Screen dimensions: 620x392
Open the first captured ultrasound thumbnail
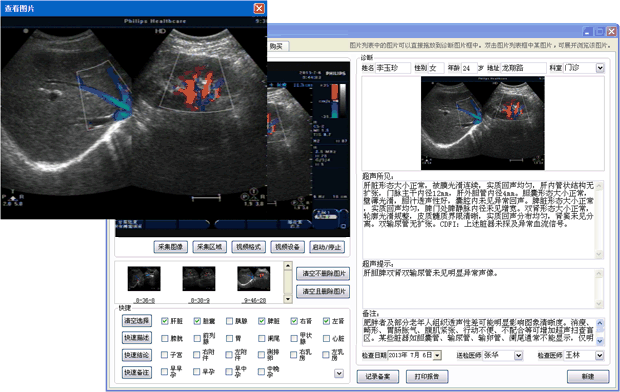(144, 278)
